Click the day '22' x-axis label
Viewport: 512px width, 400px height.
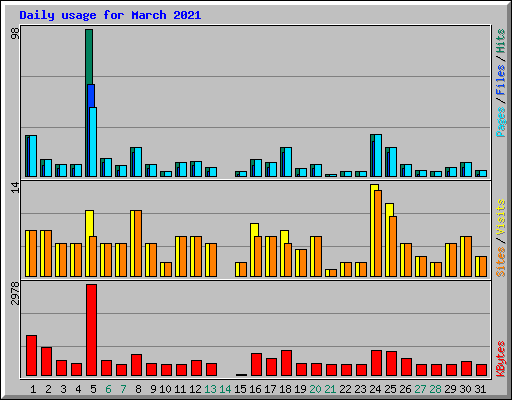point(345,389)
